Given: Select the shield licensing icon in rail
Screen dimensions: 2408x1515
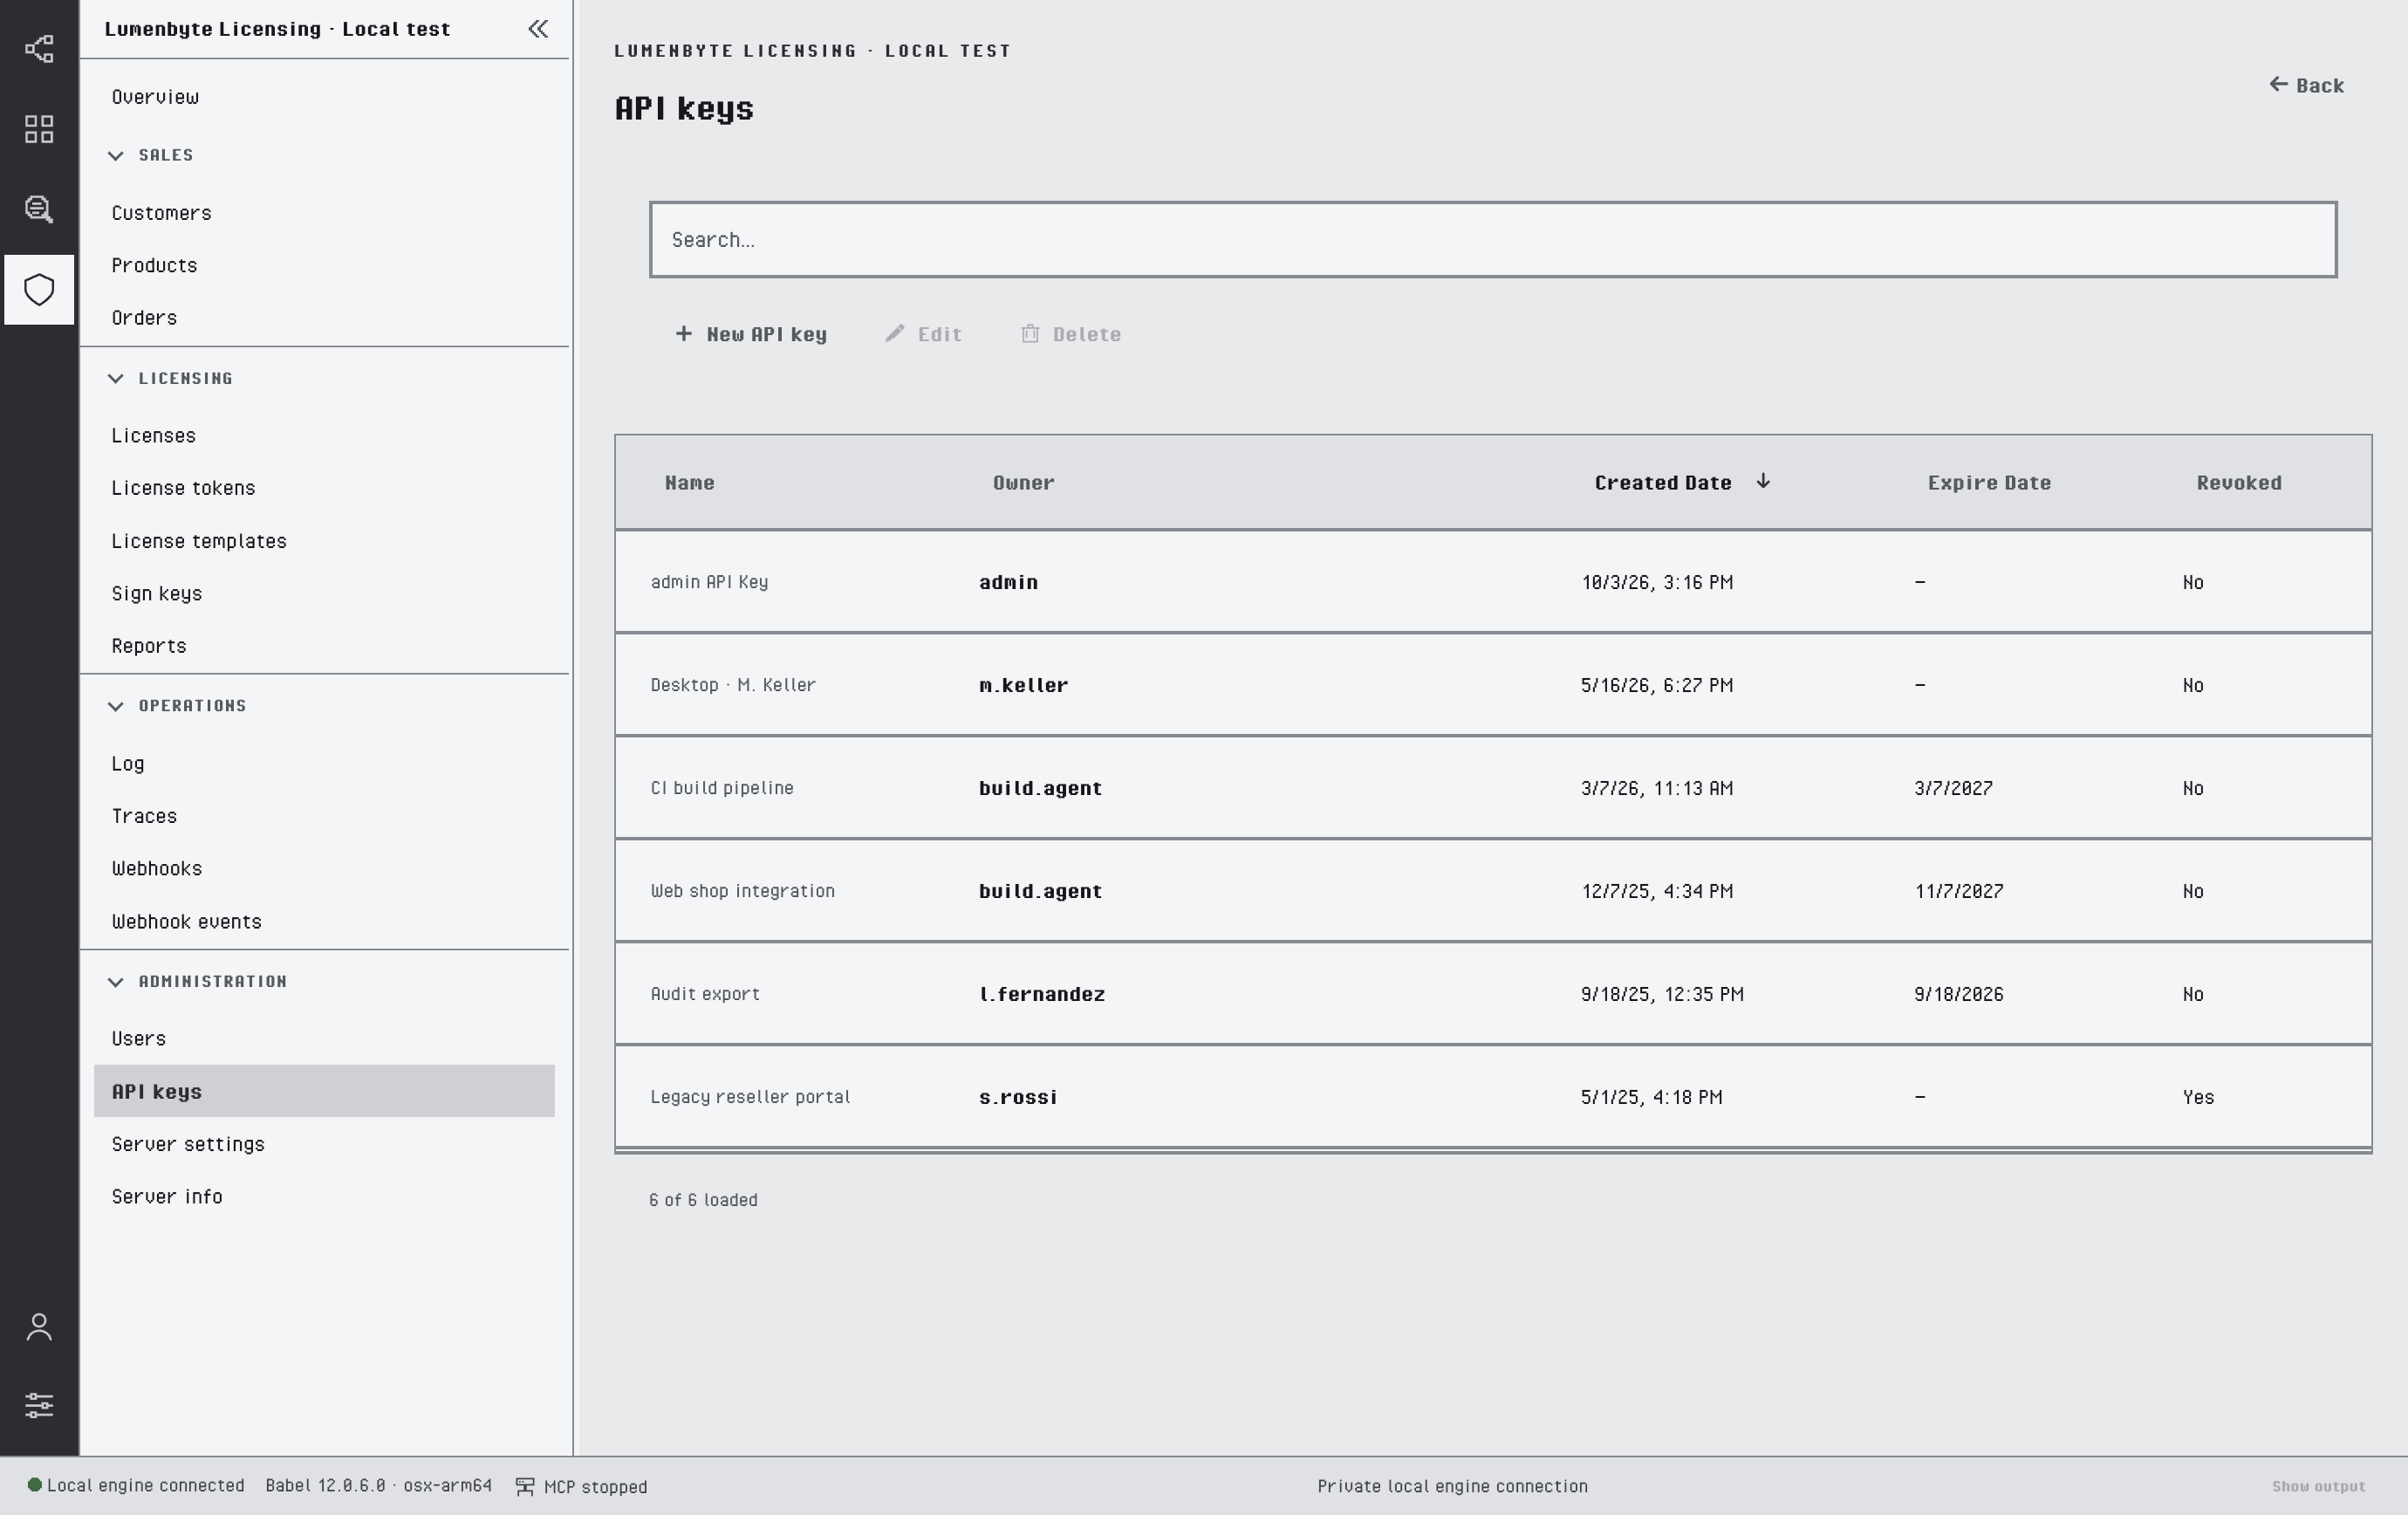Looking at the screenshot, I should coord(39,290).
